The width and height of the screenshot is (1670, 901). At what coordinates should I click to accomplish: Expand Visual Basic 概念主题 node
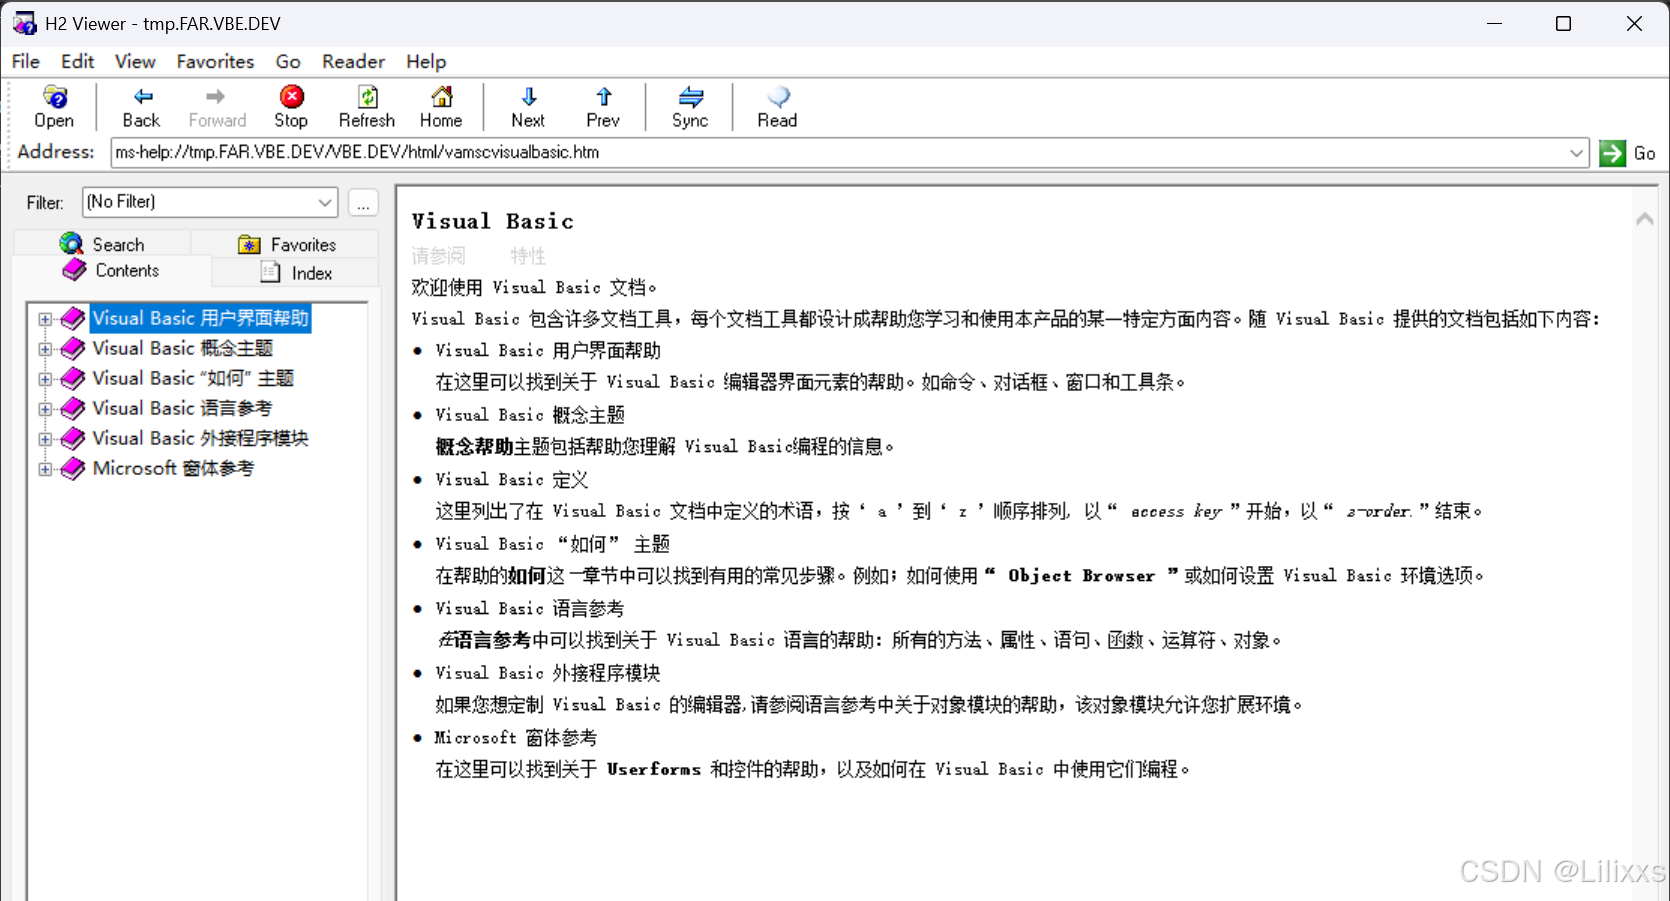coord(45,349)
